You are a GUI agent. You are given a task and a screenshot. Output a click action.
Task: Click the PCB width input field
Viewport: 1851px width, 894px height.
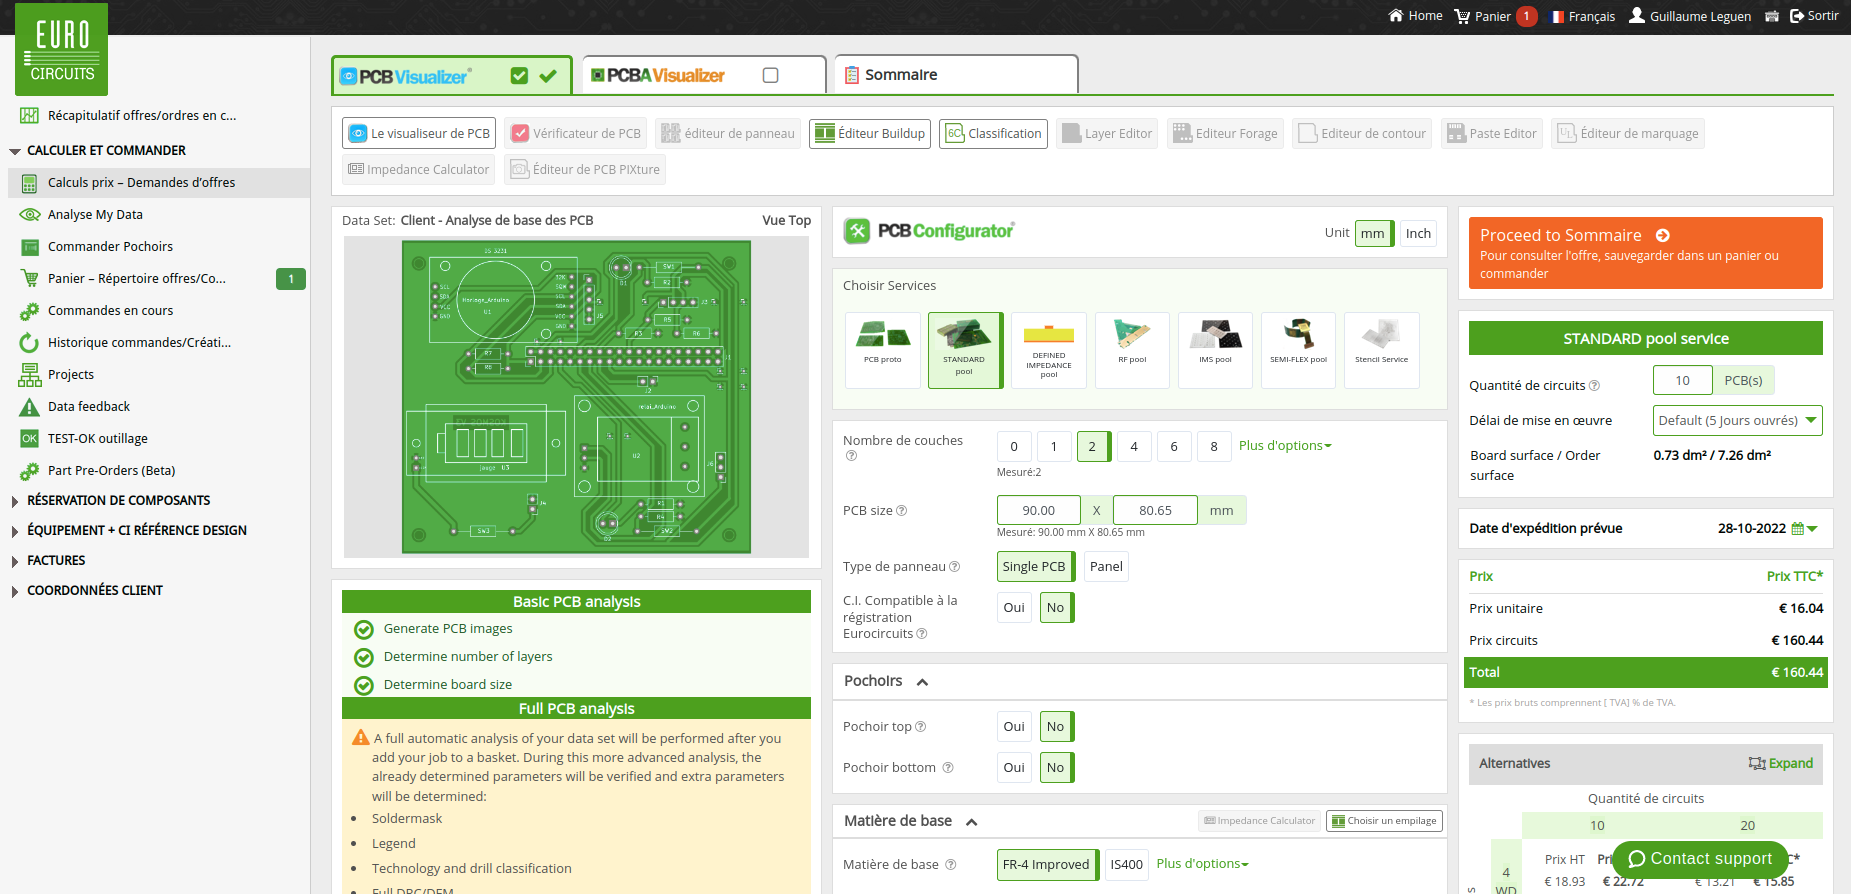[1038, 510]
